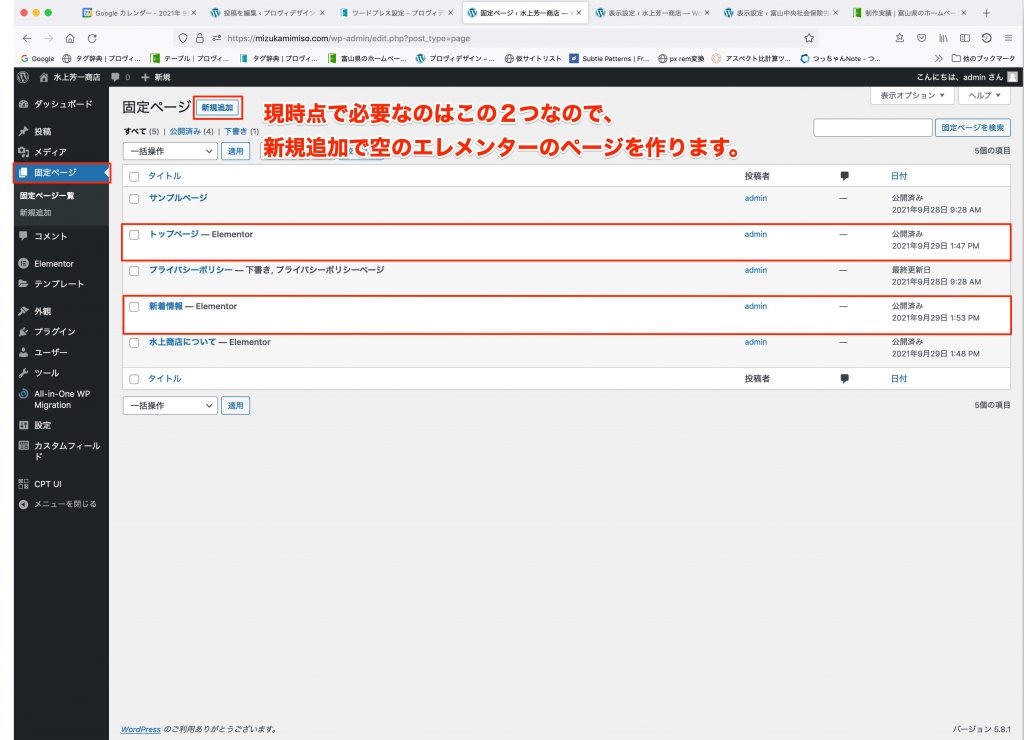Expand the 表示オプション screen options panel

912,96
